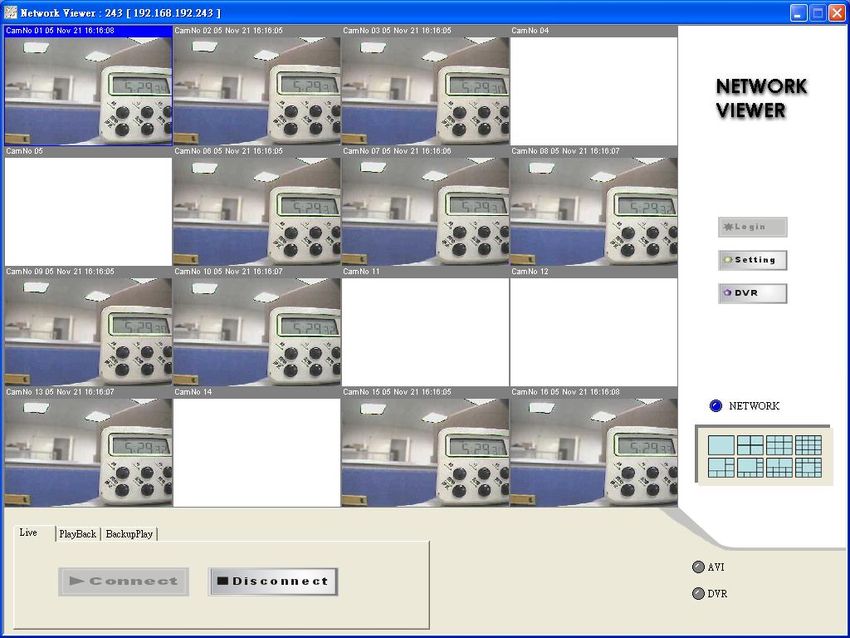Open the BackupPlay tab
Viewport: 850px width, 638px height.
pos(129,534)
